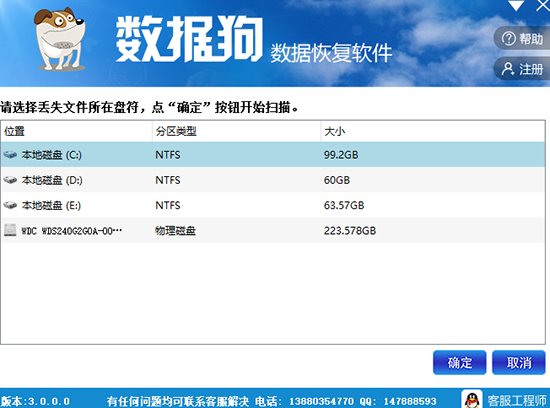Select the 本地磁盘 (E:) row
Image resolution: width=550 pixels, height=408 pixels.
[273, 205]
